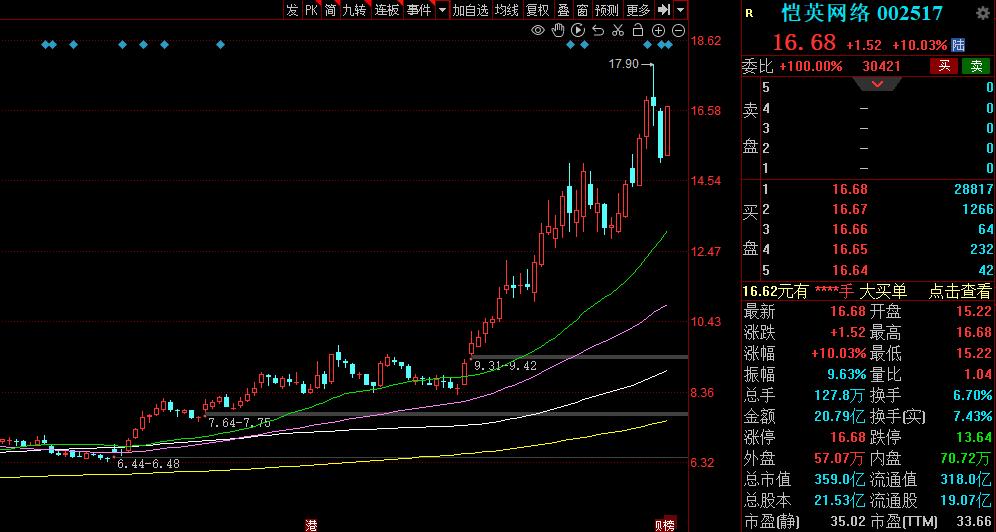Open dropdown arrow after 事件

[x=442, y=10]
